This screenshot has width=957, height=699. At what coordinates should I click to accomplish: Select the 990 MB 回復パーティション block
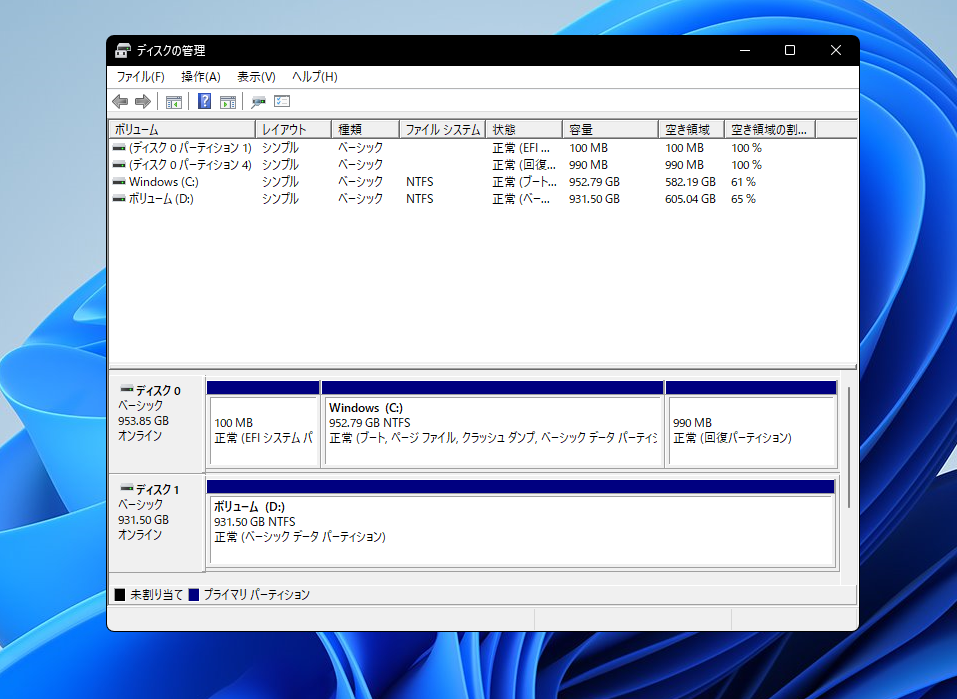coord(751,424)
